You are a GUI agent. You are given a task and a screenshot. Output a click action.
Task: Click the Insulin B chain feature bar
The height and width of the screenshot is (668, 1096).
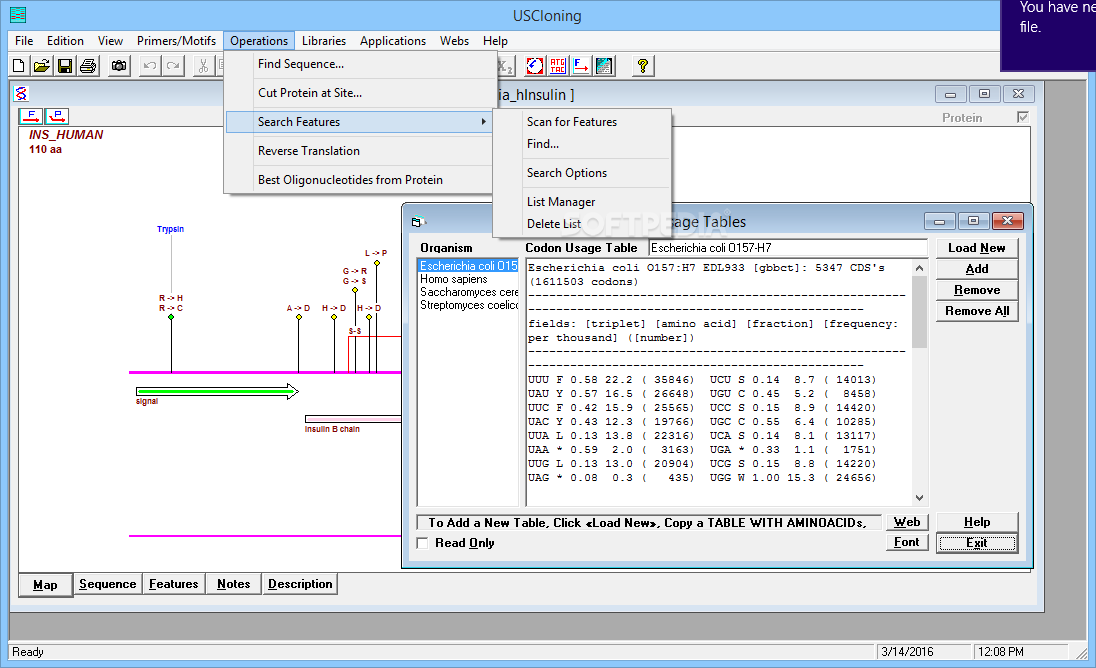(x=353, y=419)
